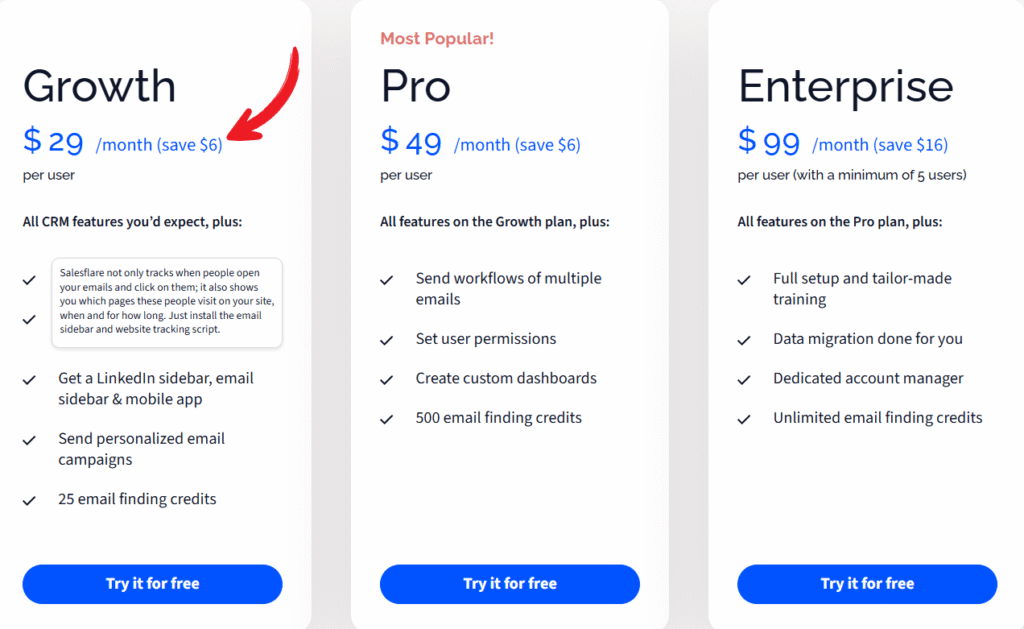This screenshot has height=629, width=1024.
Task: Click the checkmark beside 'Create custom dashboards'
Action: pyautogui.click(x=386, y=379)
